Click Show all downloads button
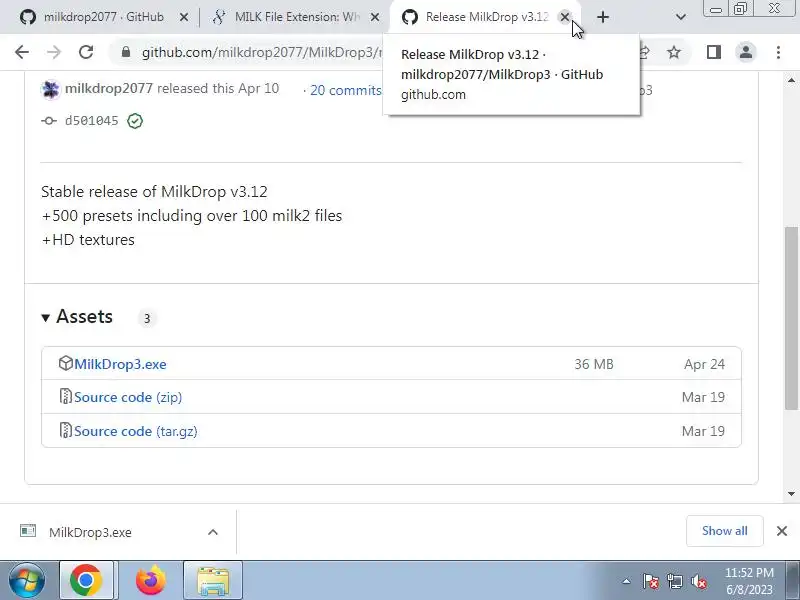 coord(724,531)
